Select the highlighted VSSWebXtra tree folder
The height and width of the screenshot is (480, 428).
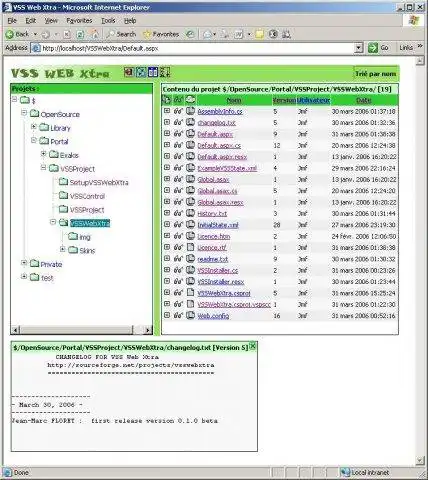click(x=90, y=223)
